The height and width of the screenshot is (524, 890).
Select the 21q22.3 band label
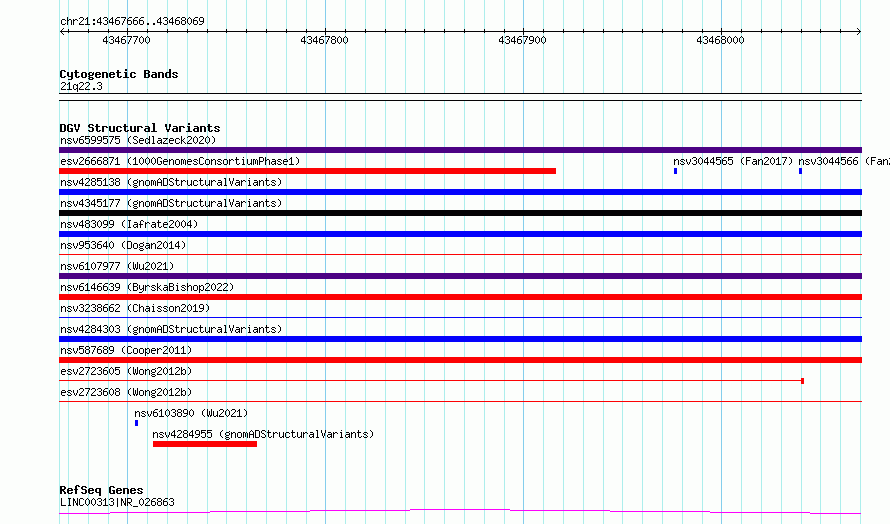click(81, 86)
